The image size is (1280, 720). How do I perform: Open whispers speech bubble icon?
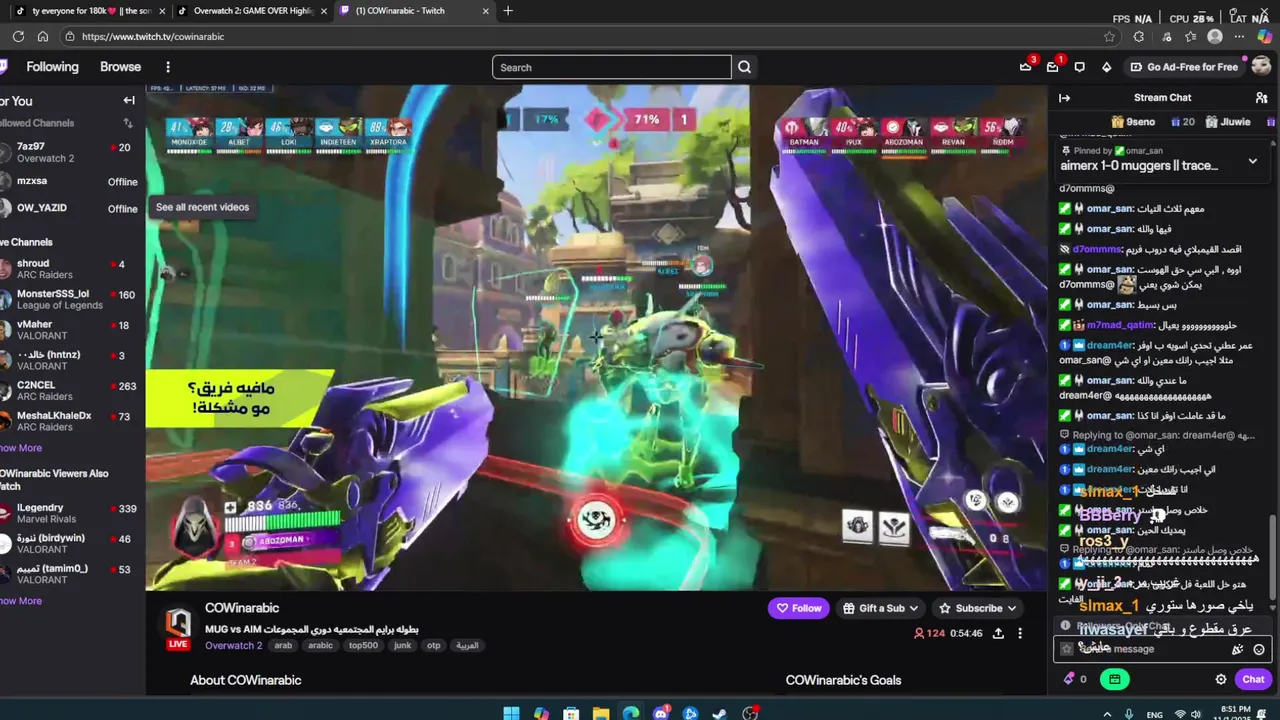click(x=1079, y=67)
